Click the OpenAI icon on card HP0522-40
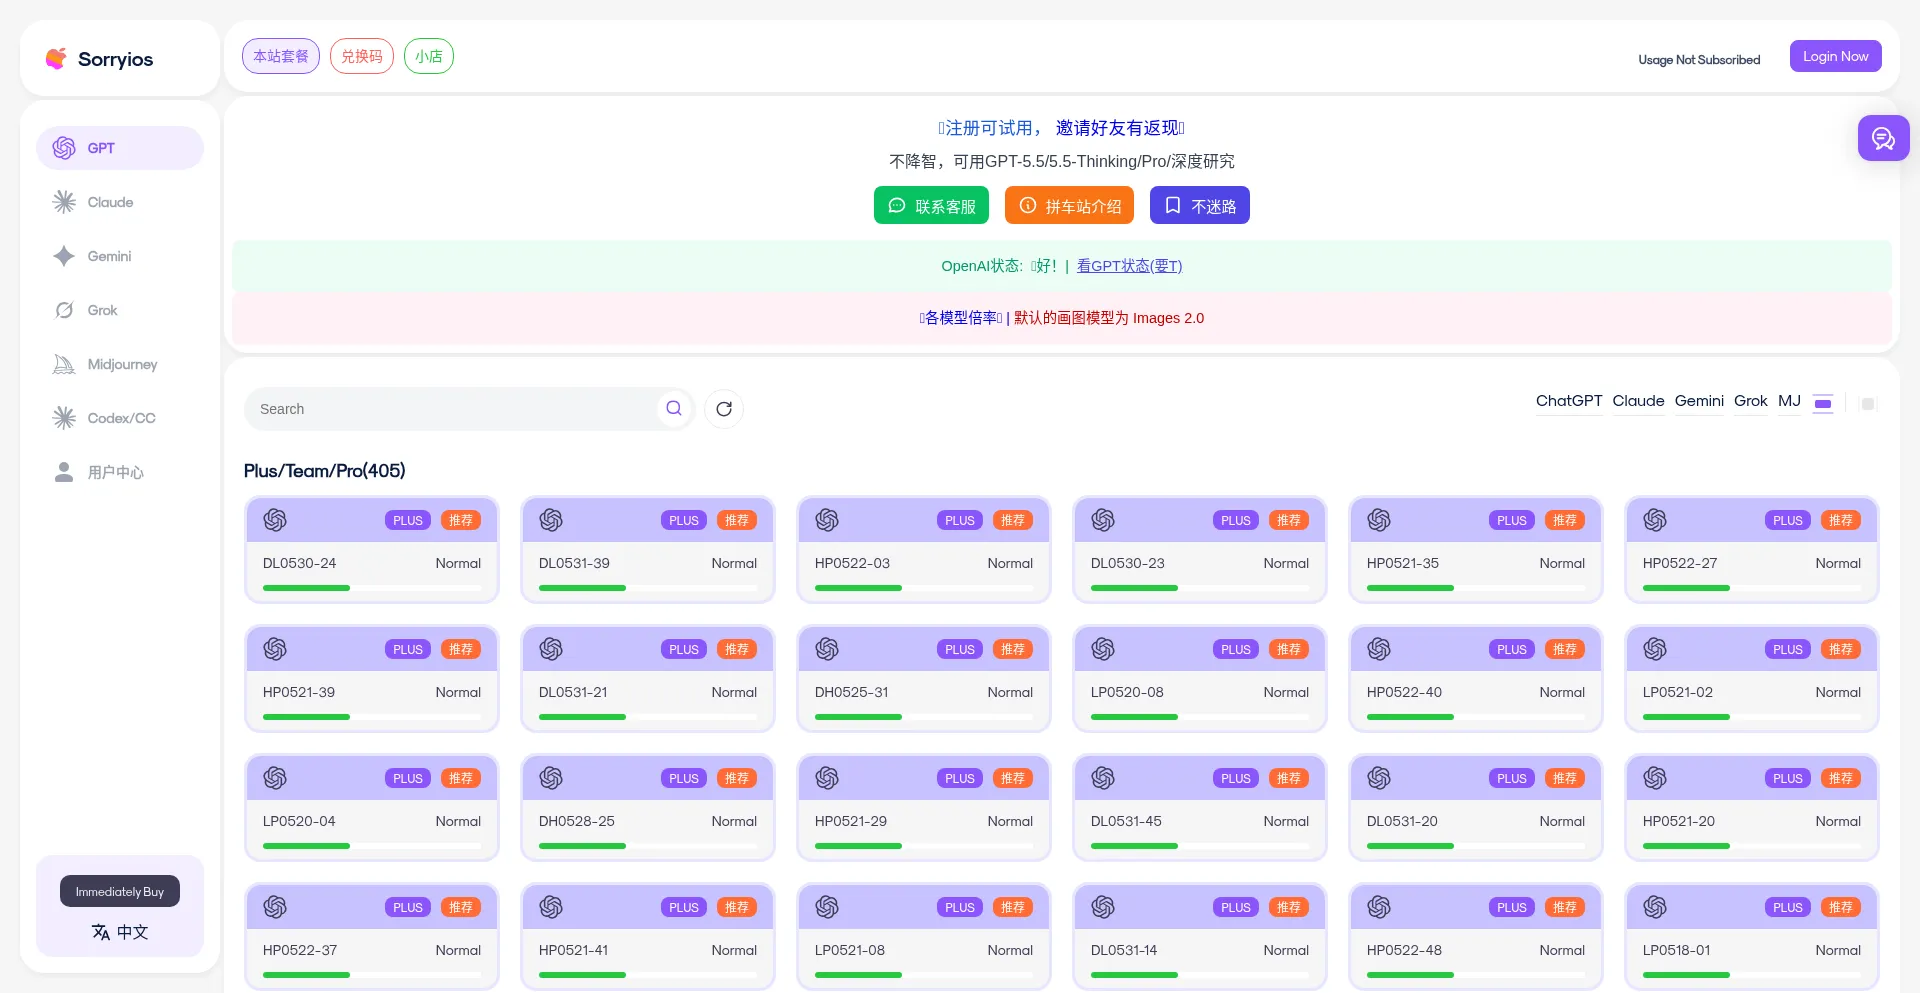This screenshot has width=1920, height=993. (1379, 649)
